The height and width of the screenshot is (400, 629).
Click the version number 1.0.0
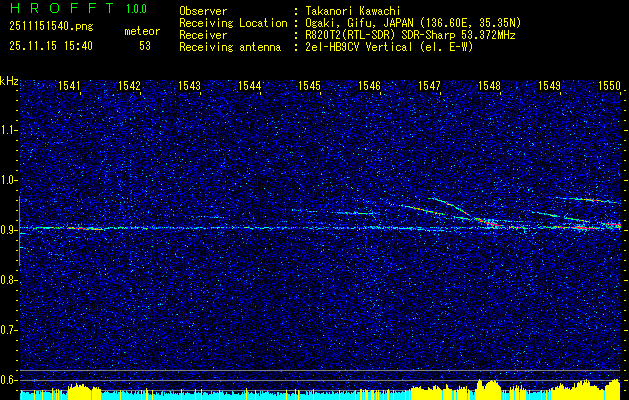136,9
